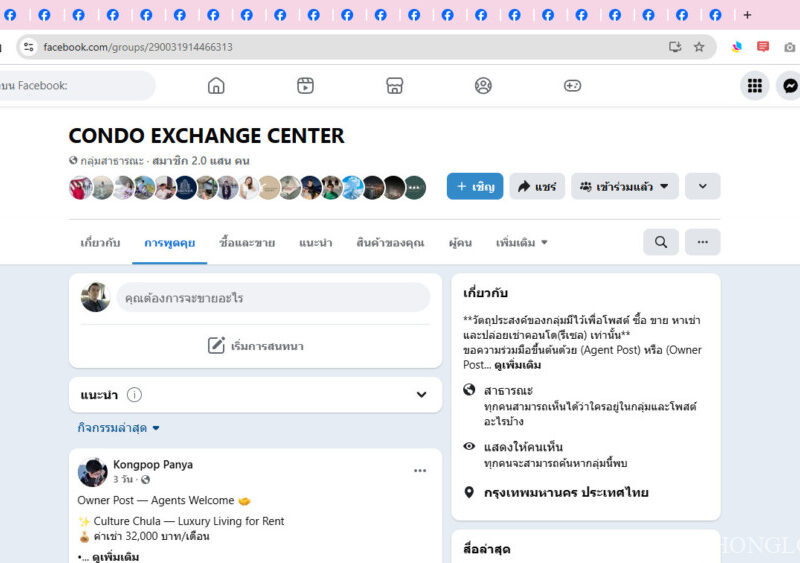
Task: Click the กรุงเทพมหานคร ประเทศไทย location text
Action: point(566,493)
